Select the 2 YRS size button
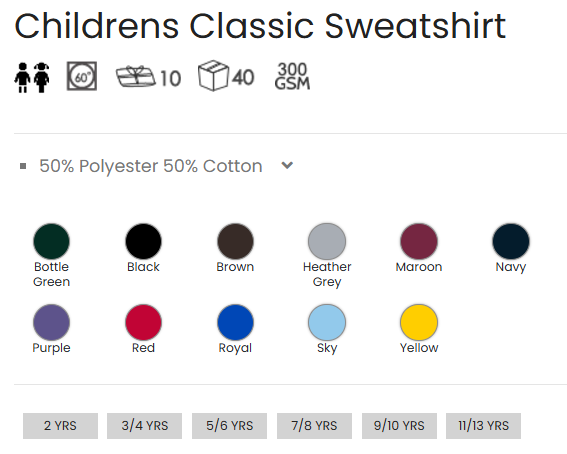This screenshot has height=454, width=567. tap(60, 426)
